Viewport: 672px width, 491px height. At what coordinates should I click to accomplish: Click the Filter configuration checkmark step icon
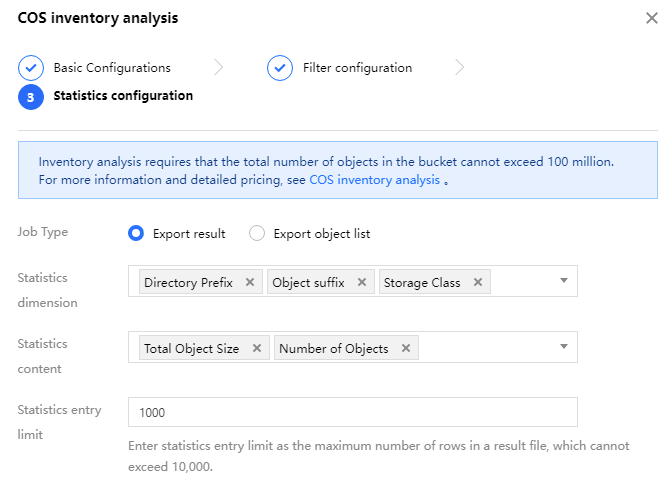pyautogui.click(x=280, y=68)
